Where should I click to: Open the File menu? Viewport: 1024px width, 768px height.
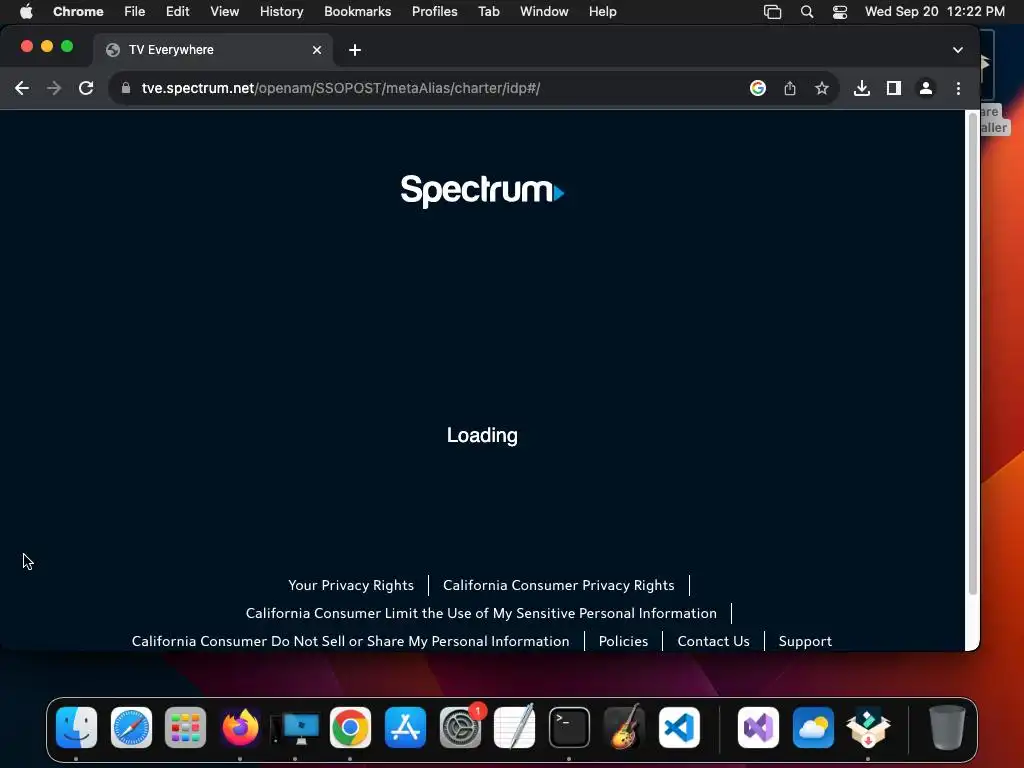[x=135, y=11]
